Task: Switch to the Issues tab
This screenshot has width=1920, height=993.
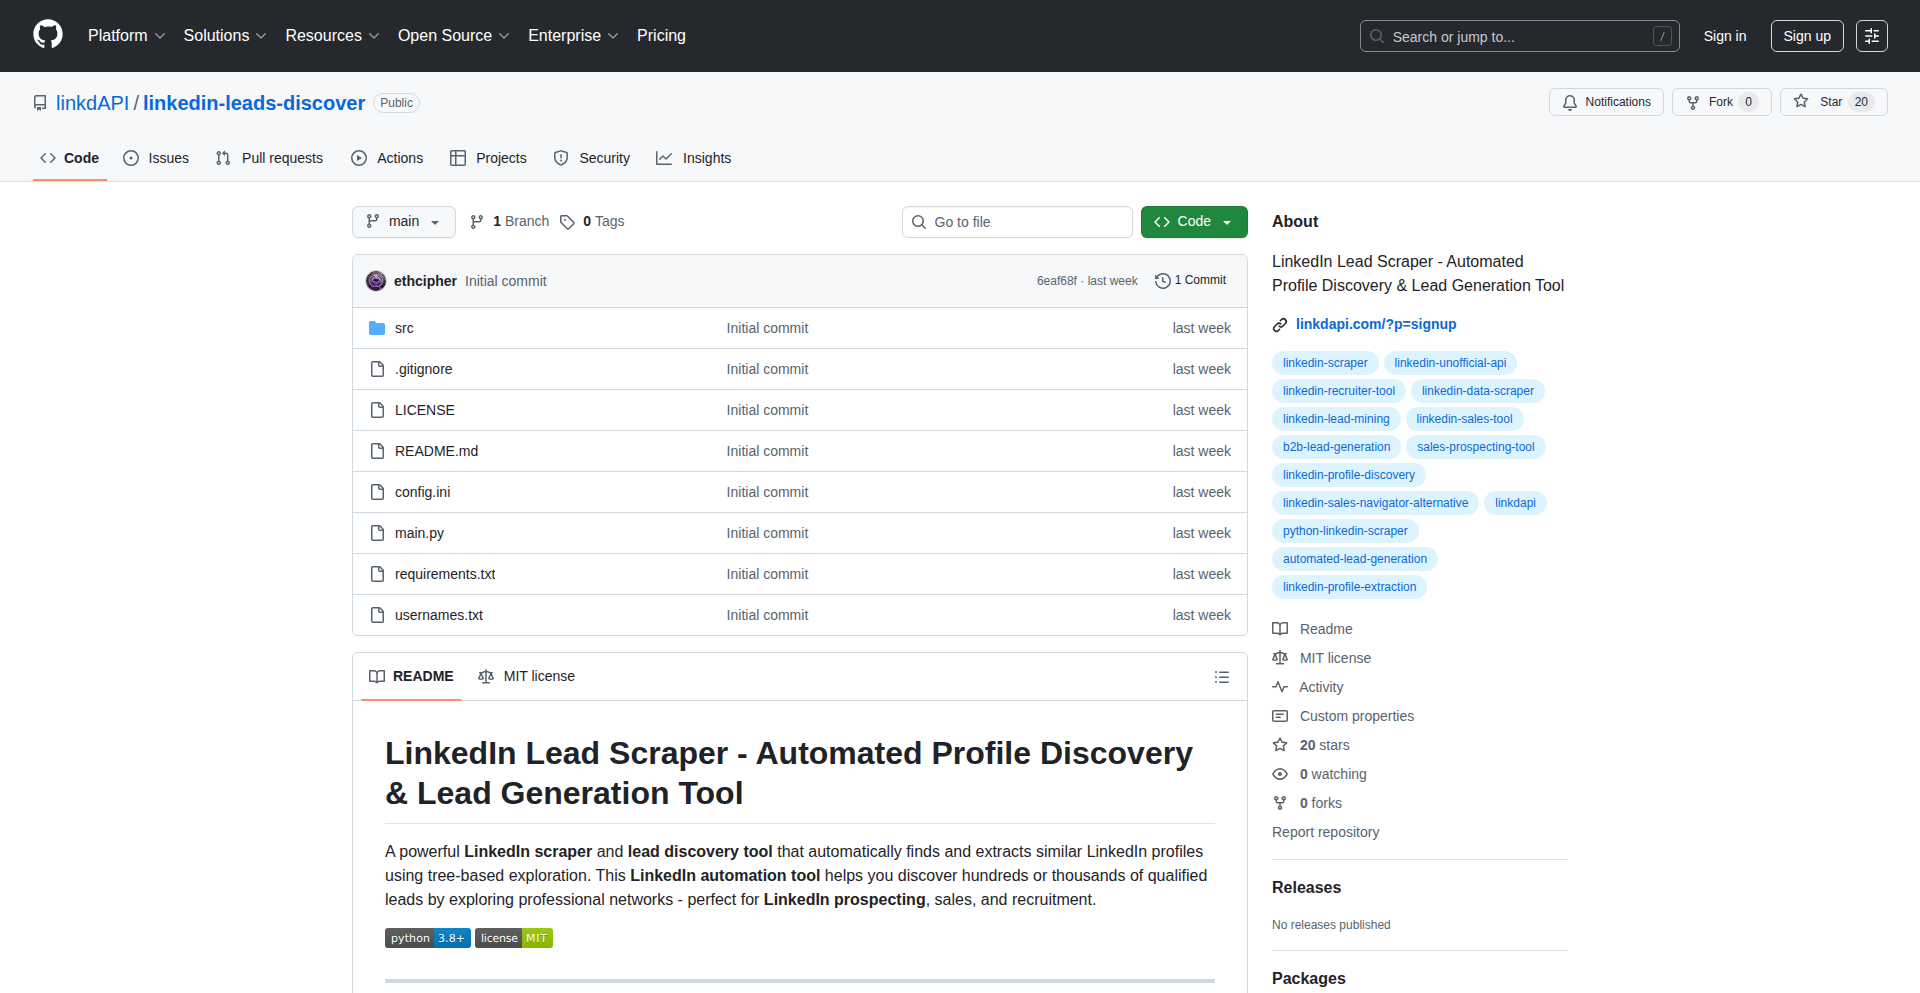Action: point(156,158)
